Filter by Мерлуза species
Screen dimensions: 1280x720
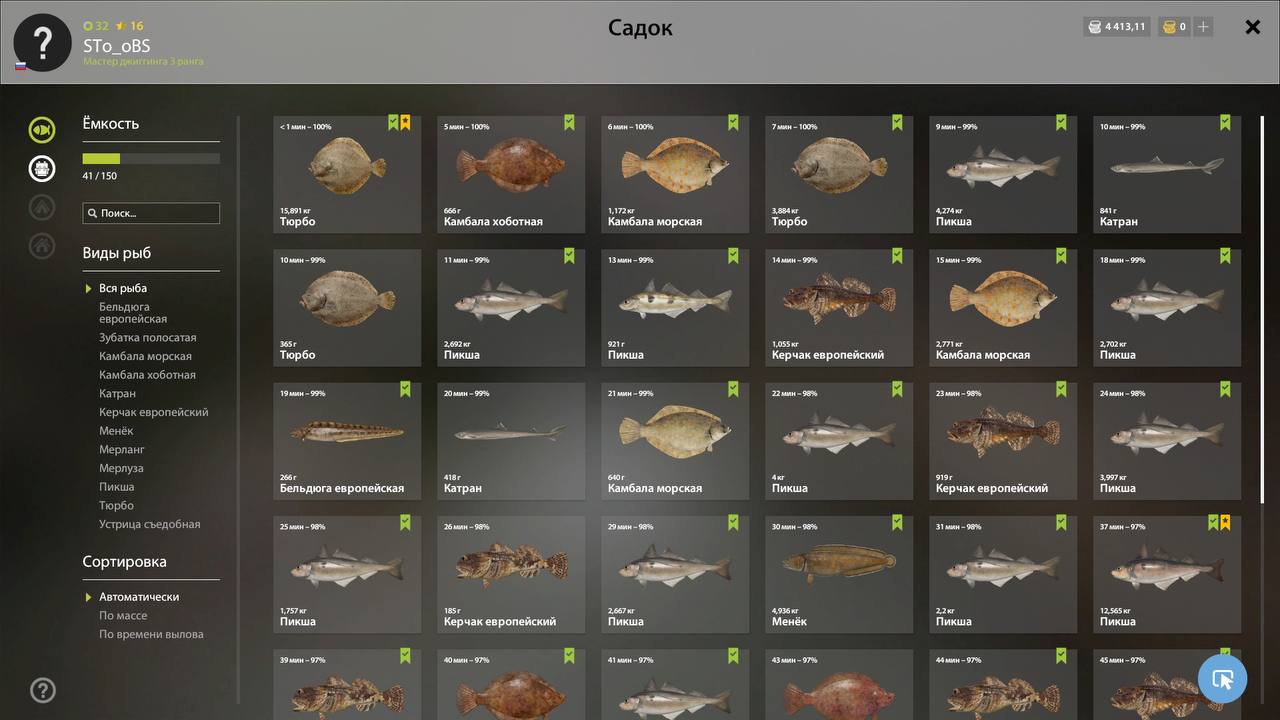(x=121, y=468)
